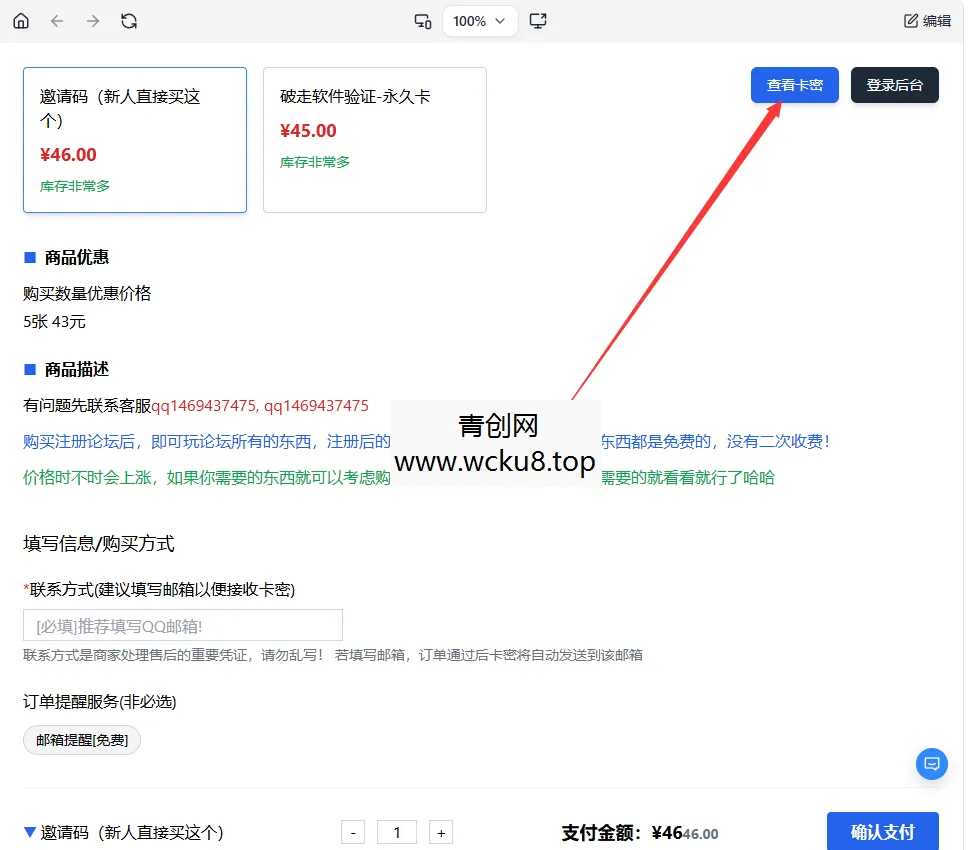Click the home icon in the toolbar
968x850 pixels.
(x=20, y=20)
